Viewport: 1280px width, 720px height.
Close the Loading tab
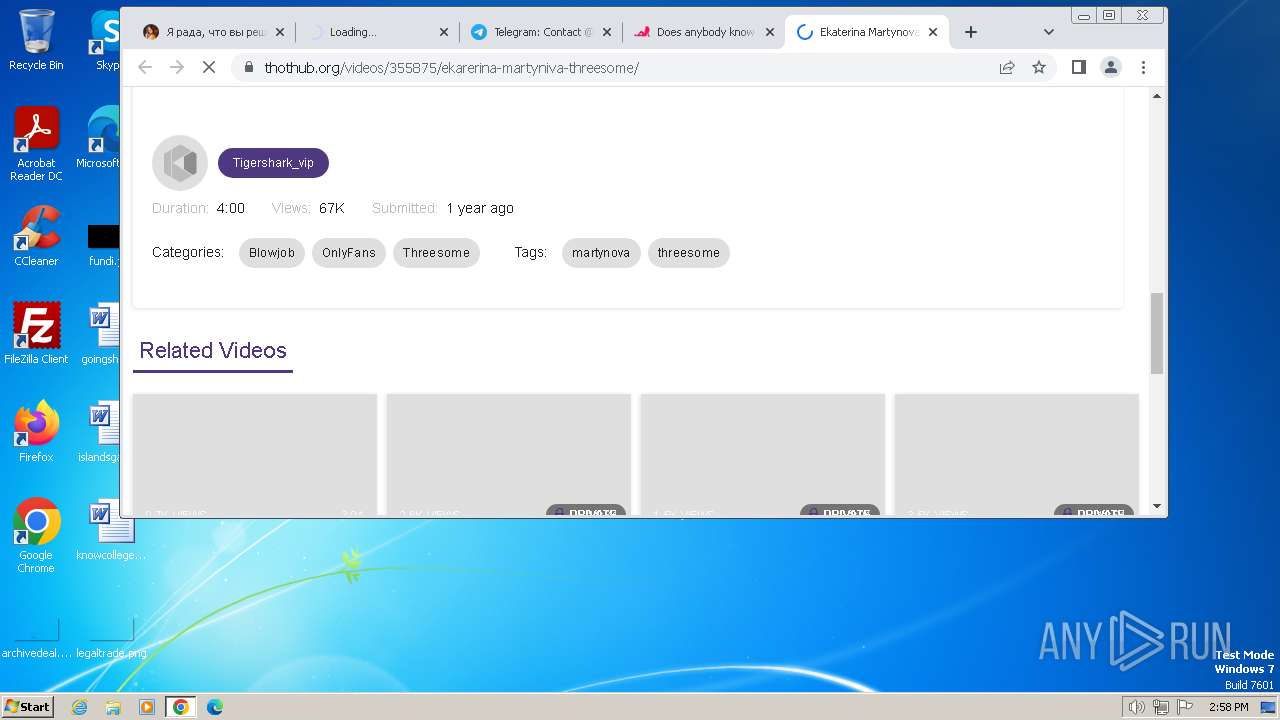tap(444, 32)
